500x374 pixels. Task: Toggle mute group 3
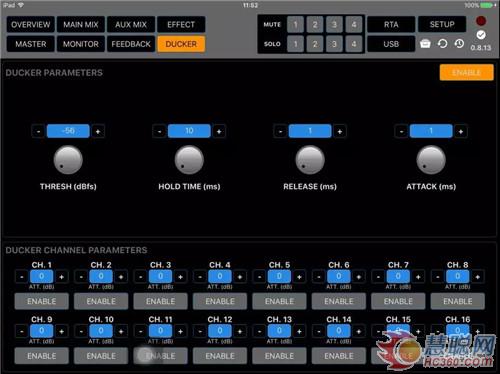pos(334,24)
